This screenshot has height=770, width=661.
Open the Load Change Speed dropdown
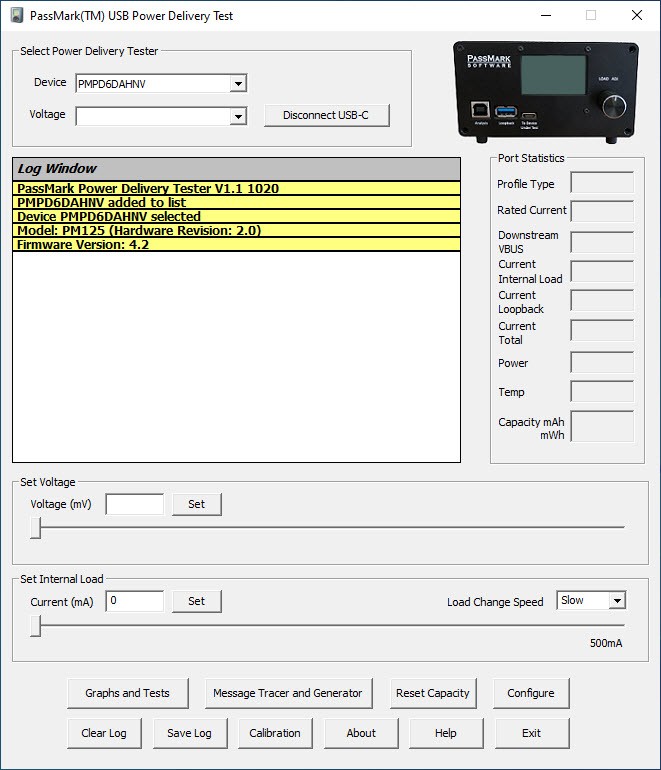coord(617,600)
